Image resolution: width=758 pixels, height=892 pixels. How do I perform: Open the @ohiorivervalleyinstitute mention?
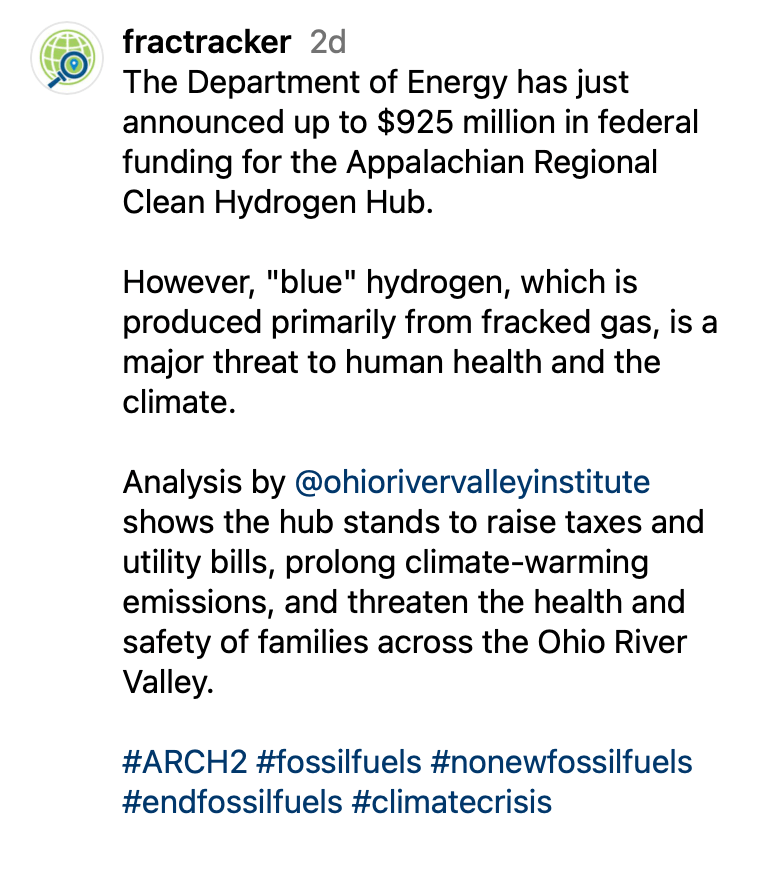(x=473, y=483)
